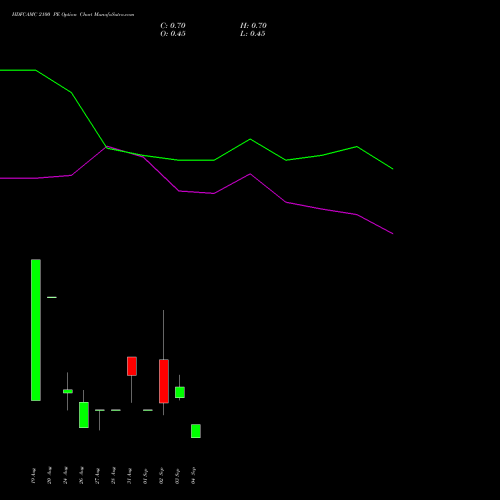Viewport: 500px width, 500px height.
Task: Click the tall green 19 Aug candlestick
Action: point(36,330)
